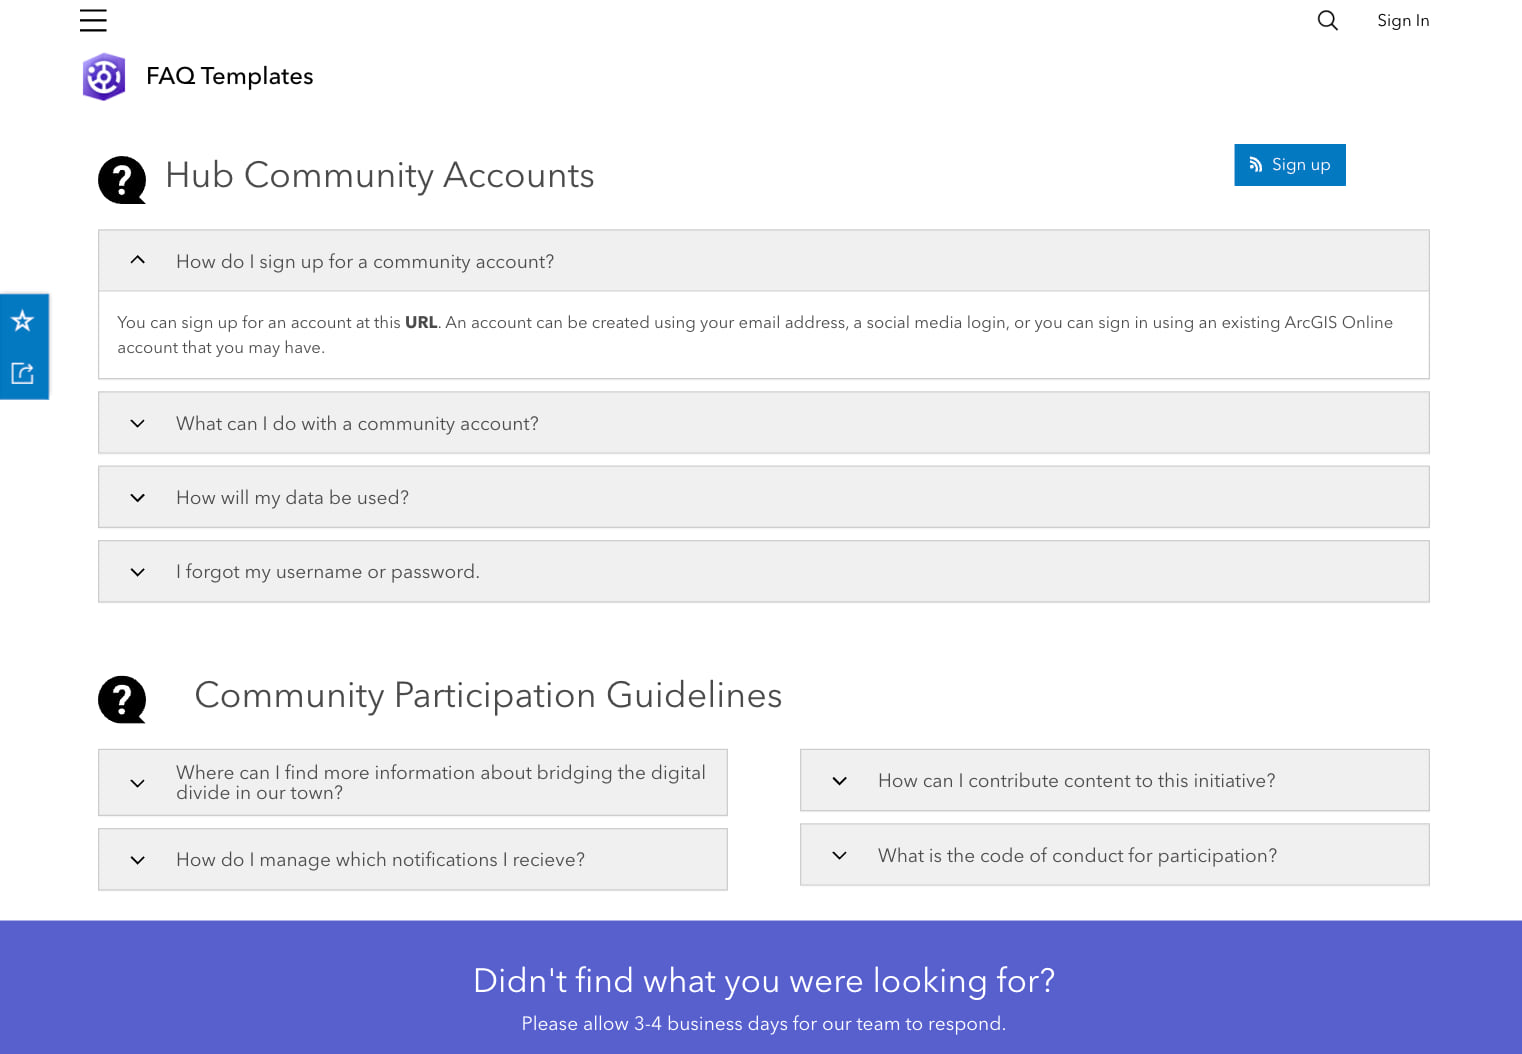Click the blue Sign up button
Image resolution: width=1522 pixels, height=1054 pixels.
tap(1290, 164)
